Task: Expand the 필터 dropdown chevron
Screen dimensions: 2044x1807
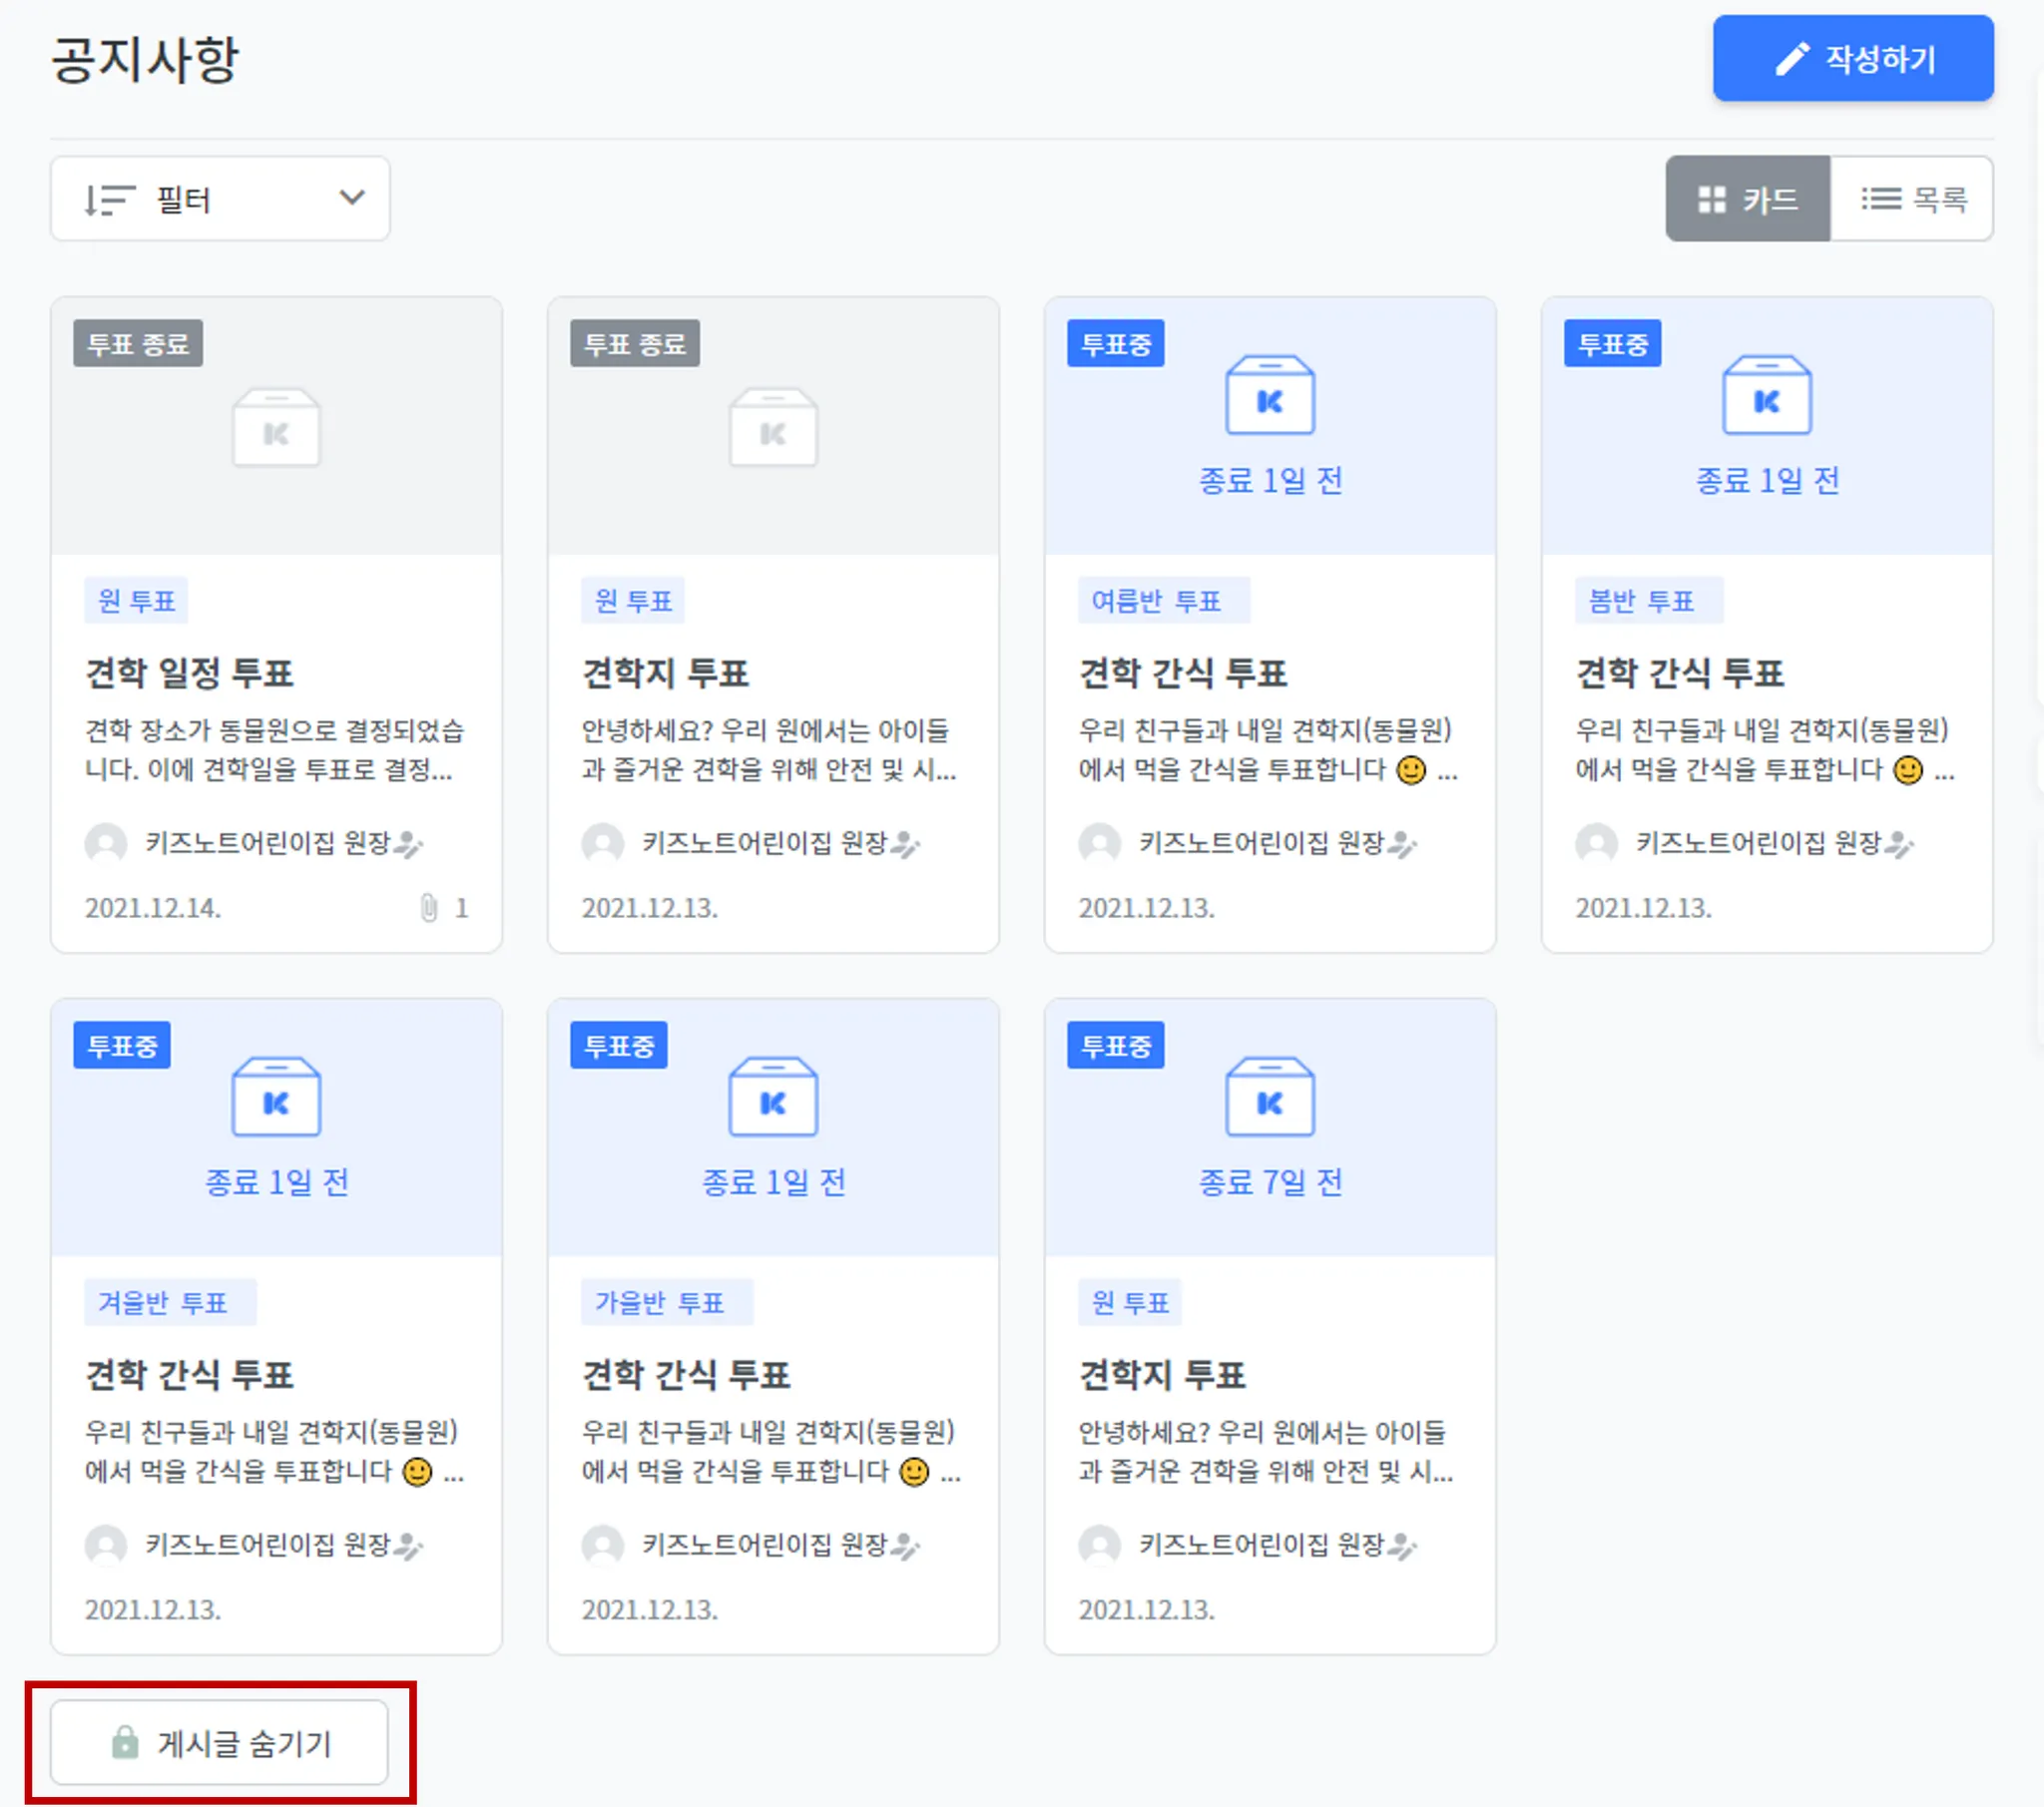Action: point(352,198)
